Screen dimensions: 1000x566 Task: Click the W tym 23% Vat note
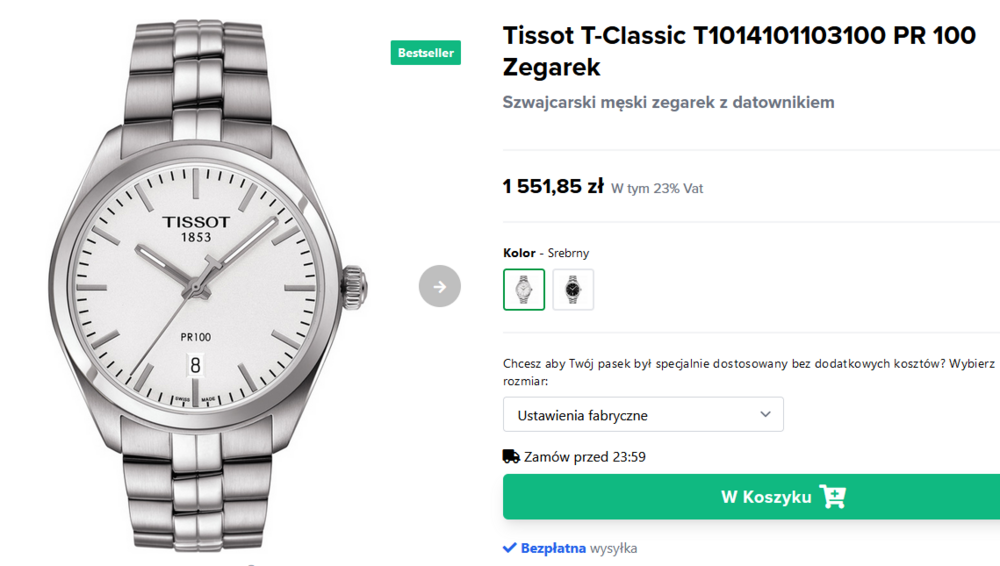pyautogui.click(x=657, y=188)
